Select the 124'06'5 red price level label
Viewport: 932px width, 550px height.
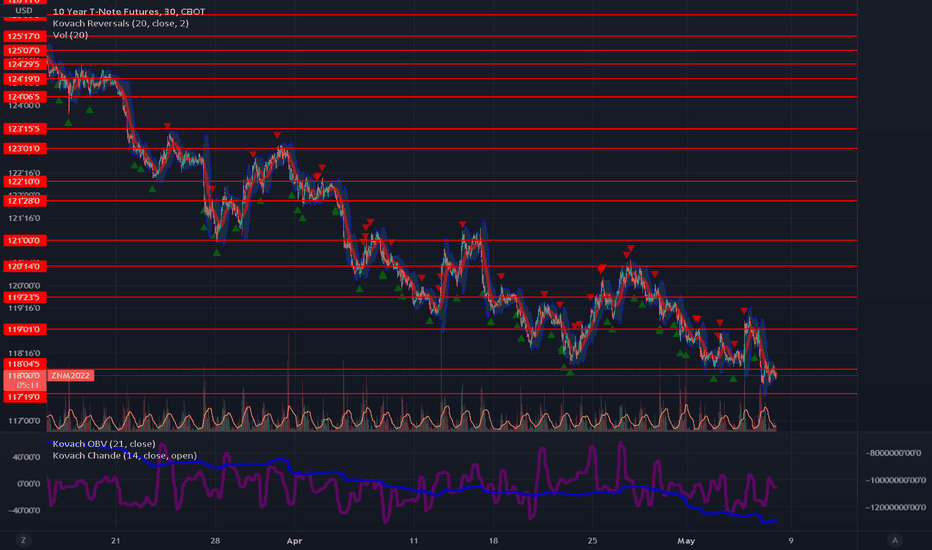pyautogui.click(x=24, y=97)
